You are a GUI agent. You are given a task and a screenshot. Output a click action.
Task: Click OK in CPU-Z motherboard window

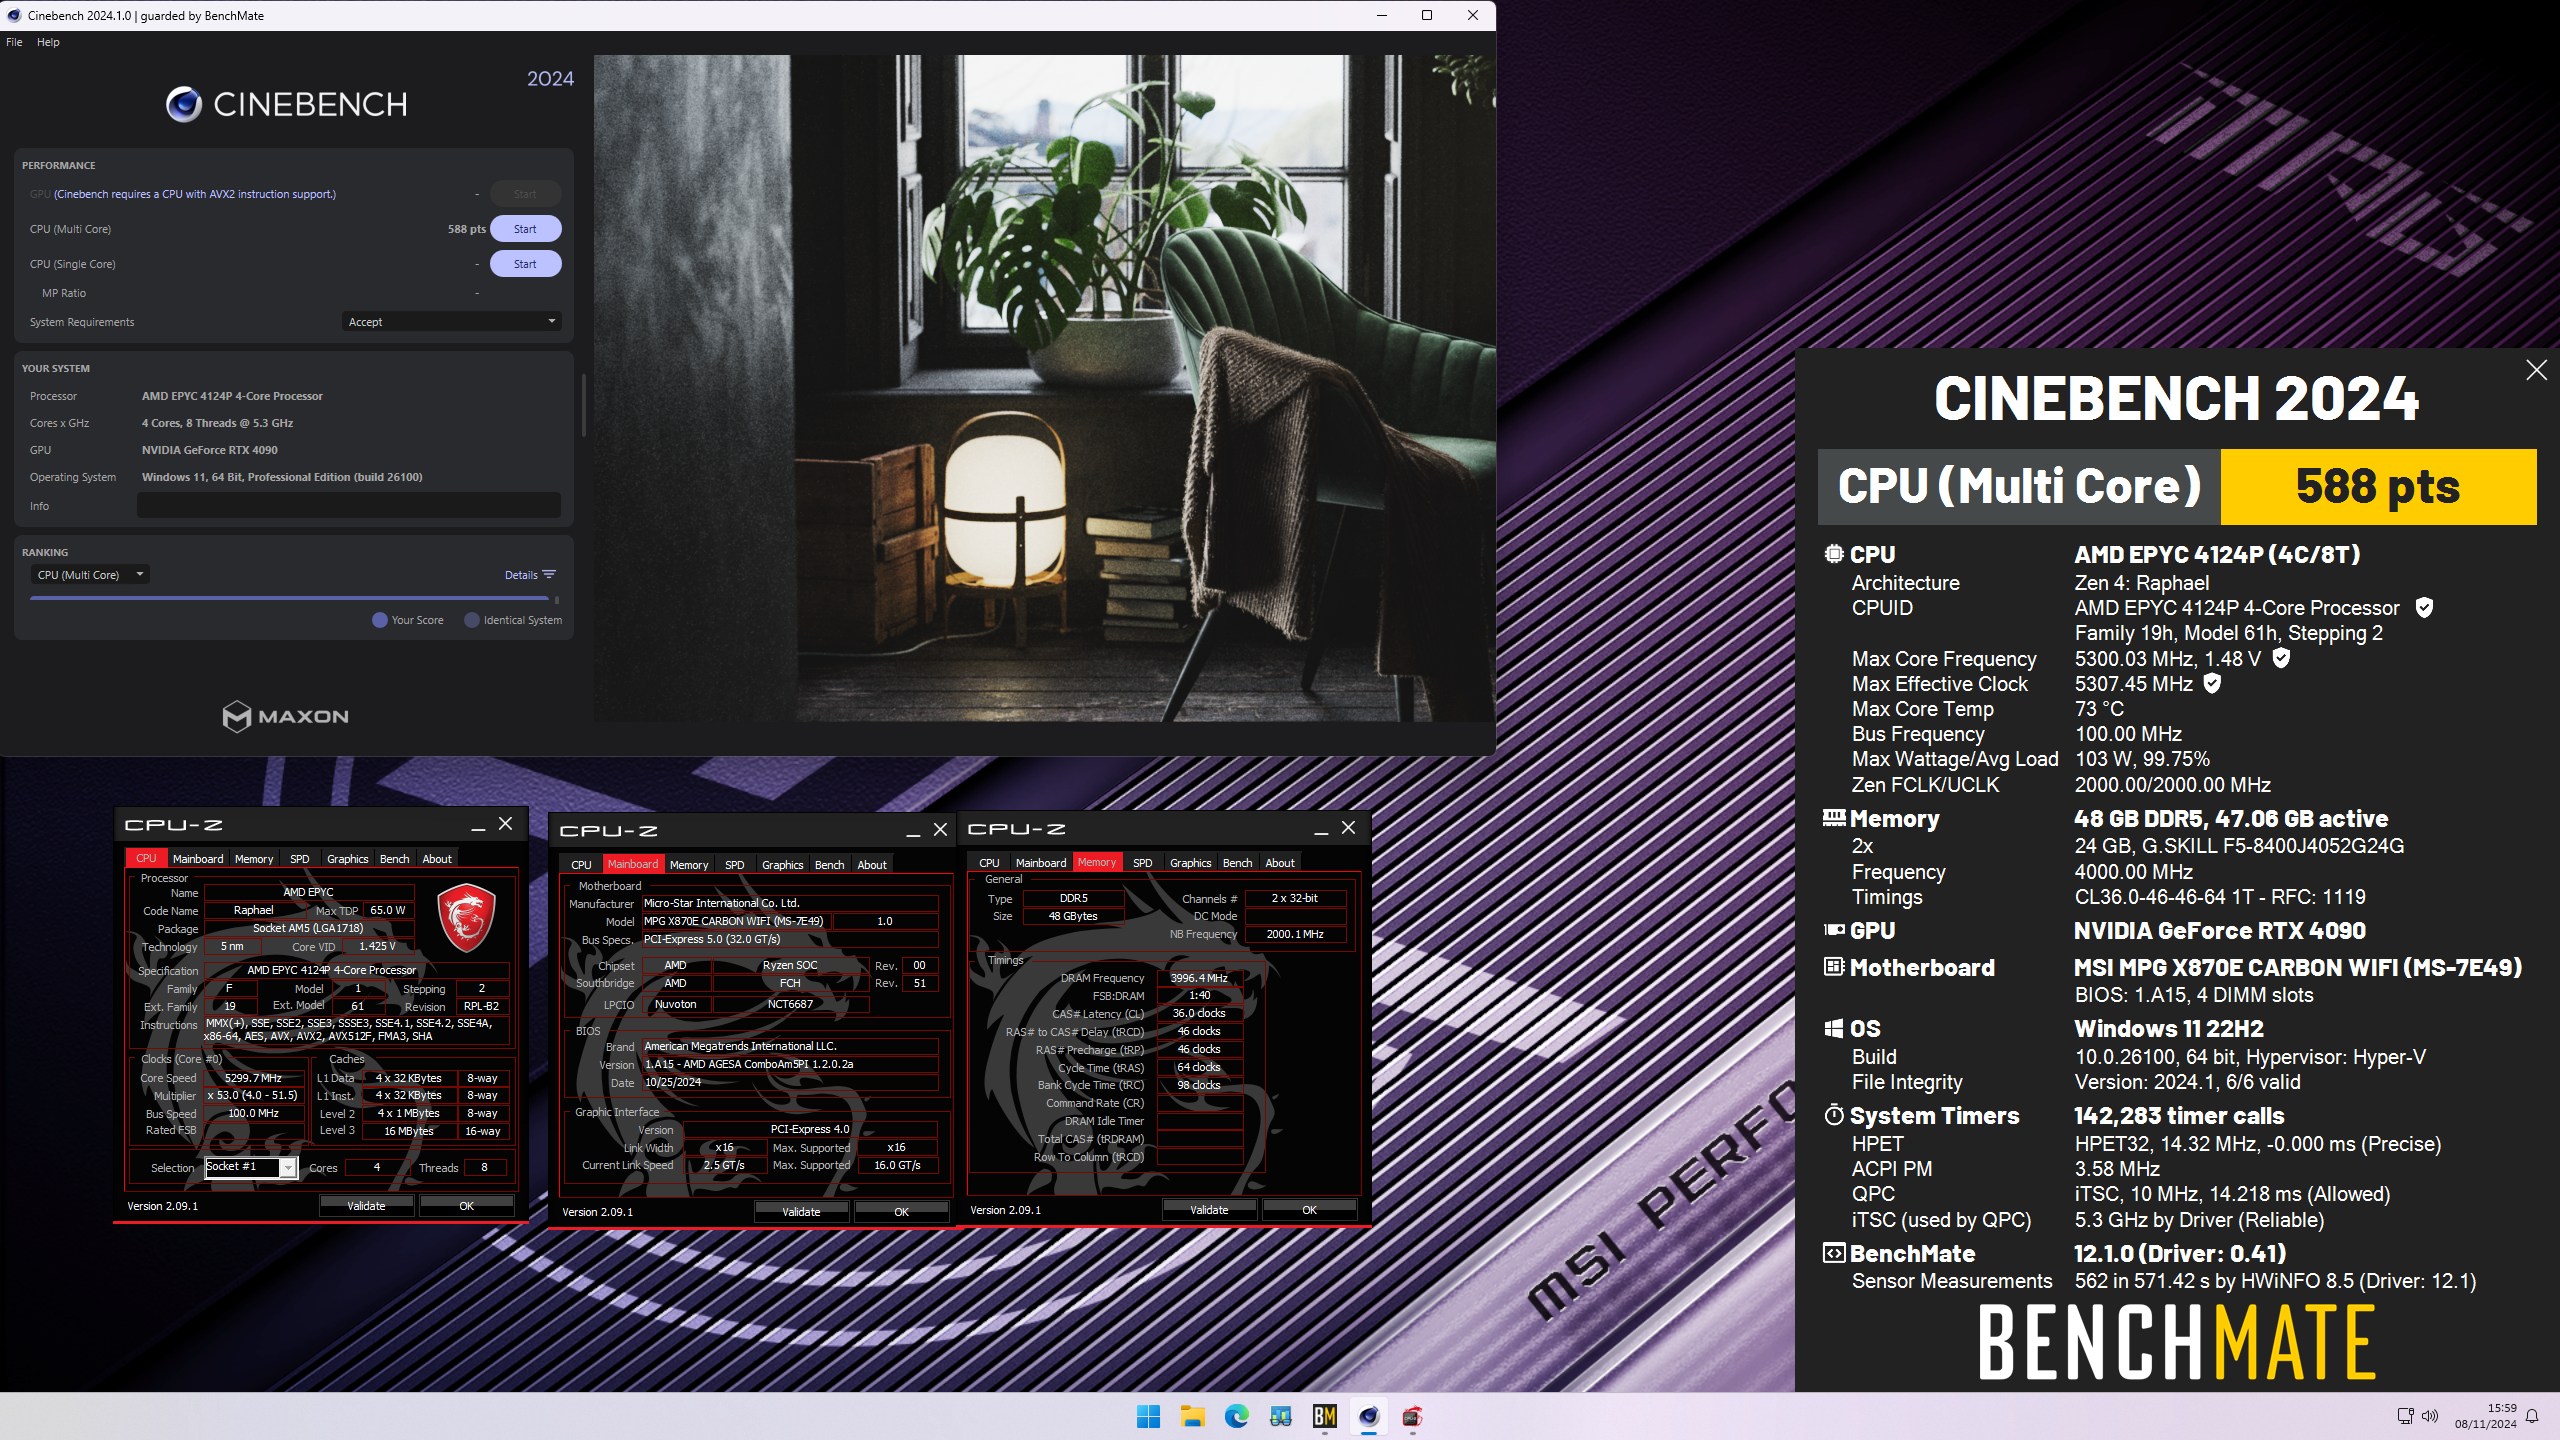point(901,1212)
